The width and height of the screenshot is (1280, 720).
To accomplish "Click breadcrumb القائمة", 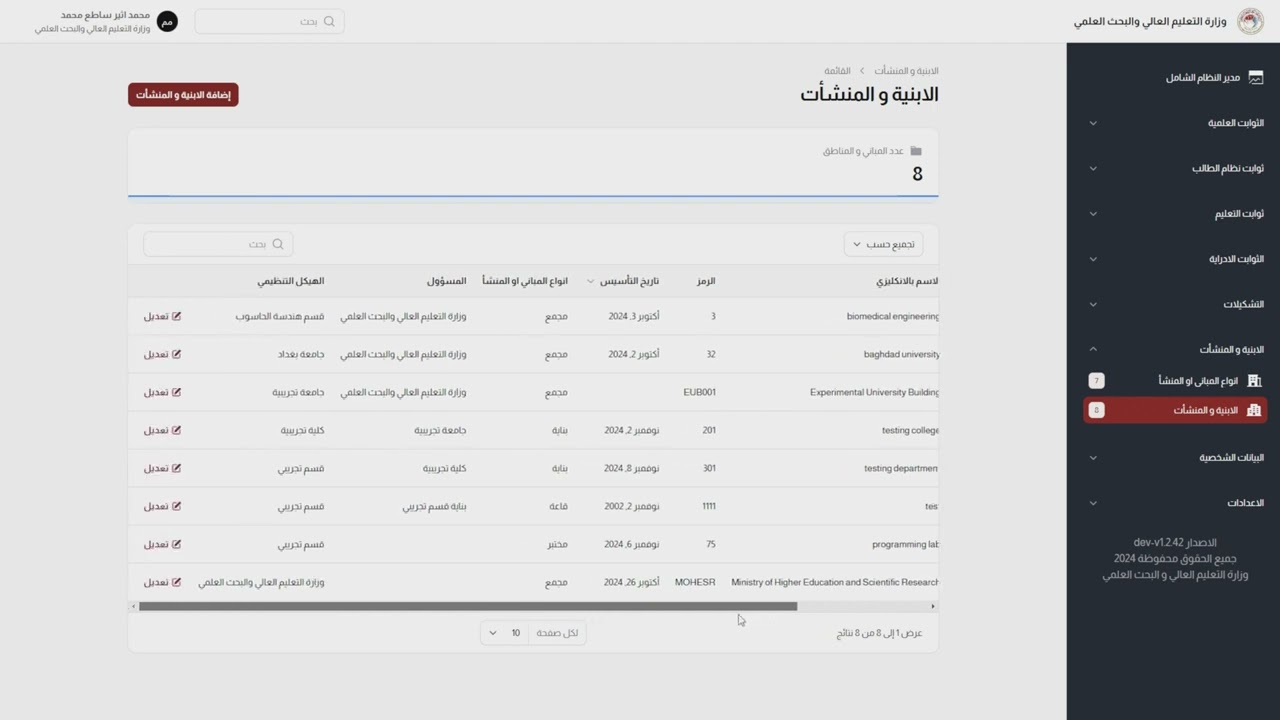I will (x=837, y=71).
